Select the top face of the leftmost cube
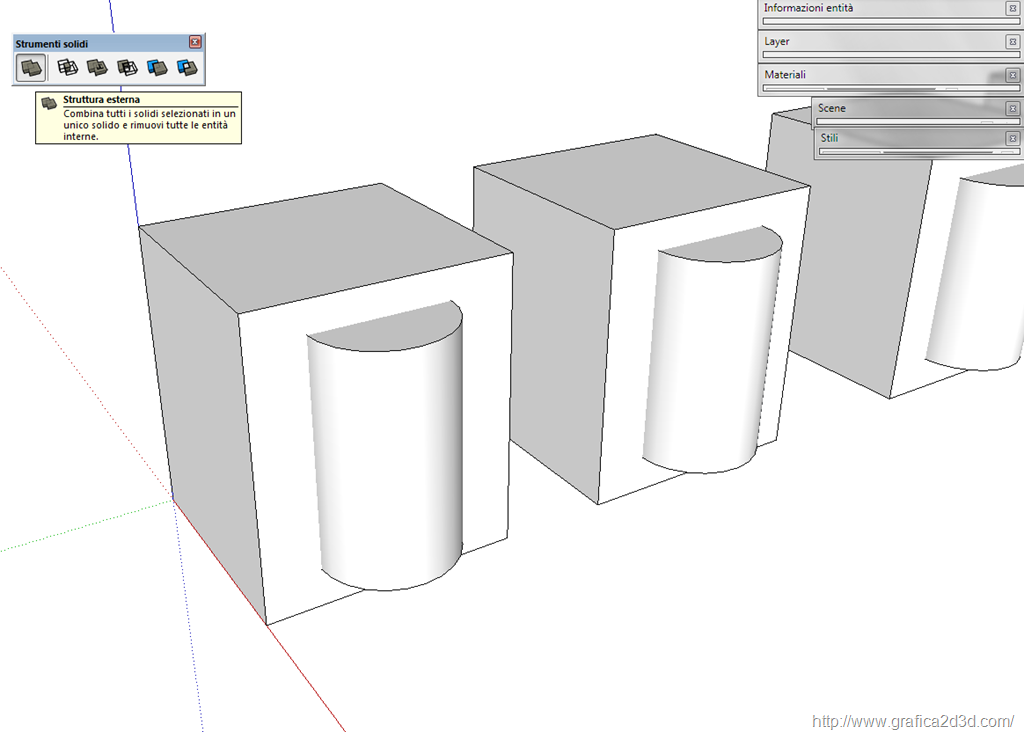 pyautogui.click(x=320, y=245)
